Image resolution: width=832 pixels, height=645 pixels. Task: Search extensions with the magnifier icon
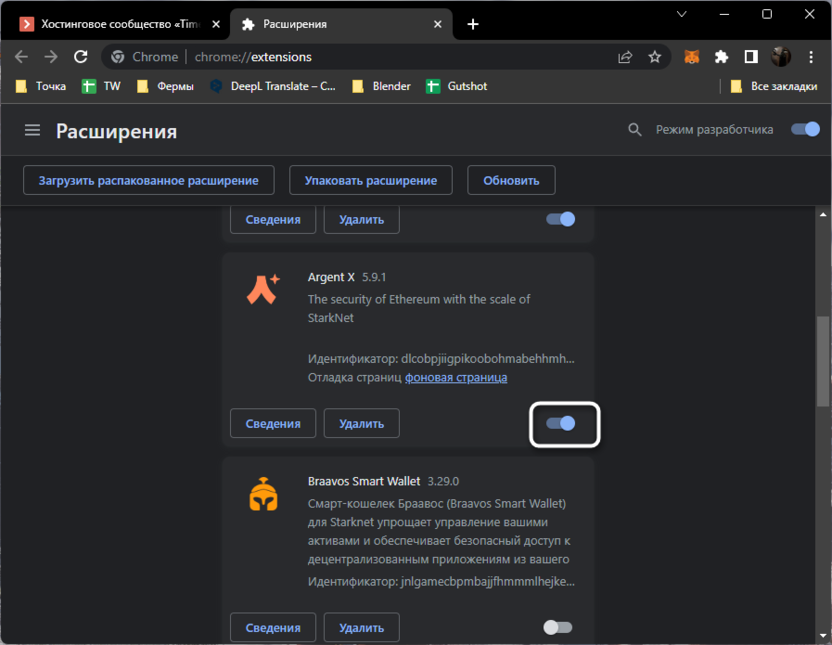pyautogui.click(x=635, y=130)
